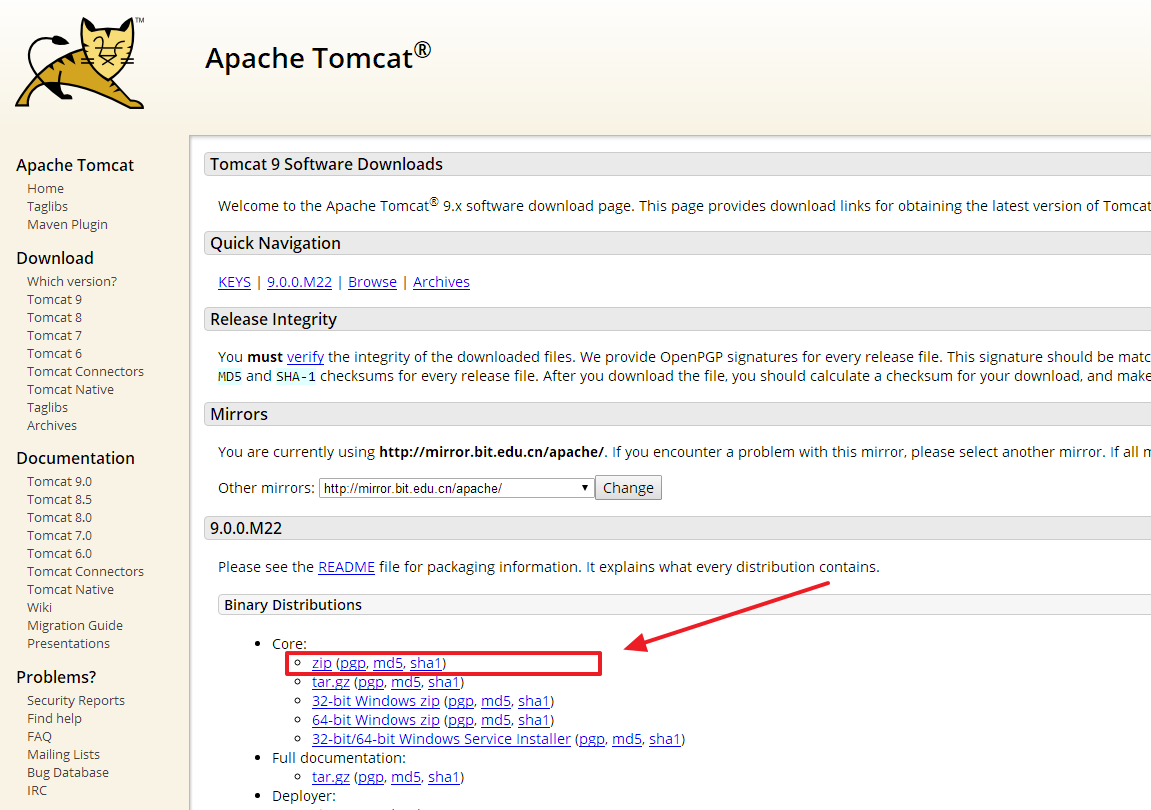Go to Tomcat 8 download page
The image size is (1151, 810).
point(54,317)
